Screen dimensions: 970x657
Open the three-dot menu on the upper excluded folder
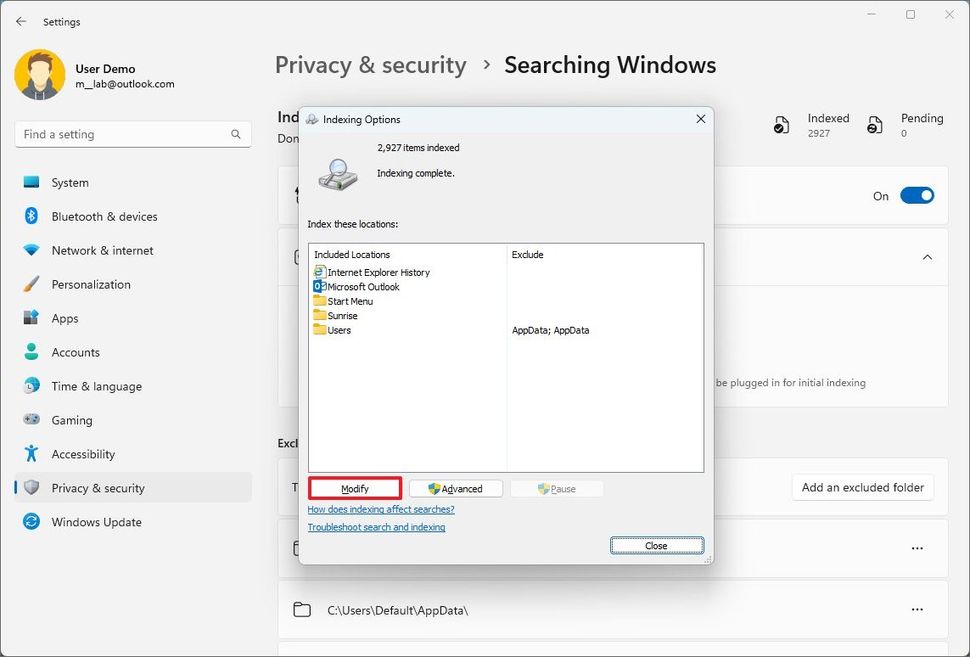[x=917, y=548]
